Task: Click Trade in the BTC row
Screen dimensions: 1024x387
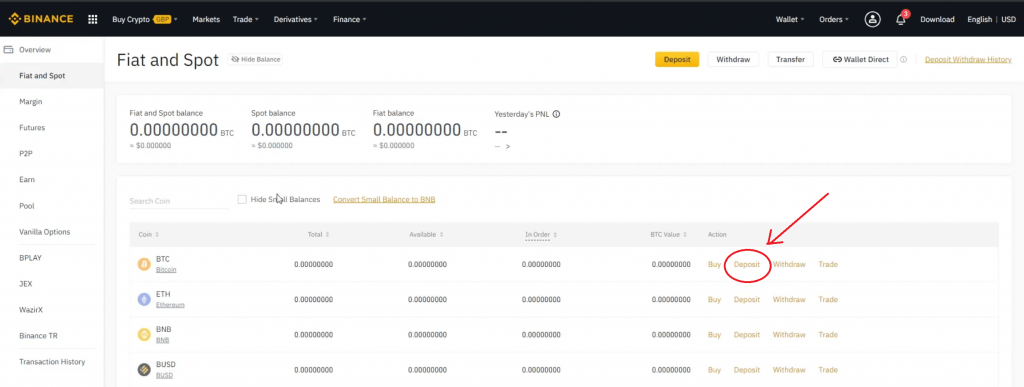Action: pos(827,264)
